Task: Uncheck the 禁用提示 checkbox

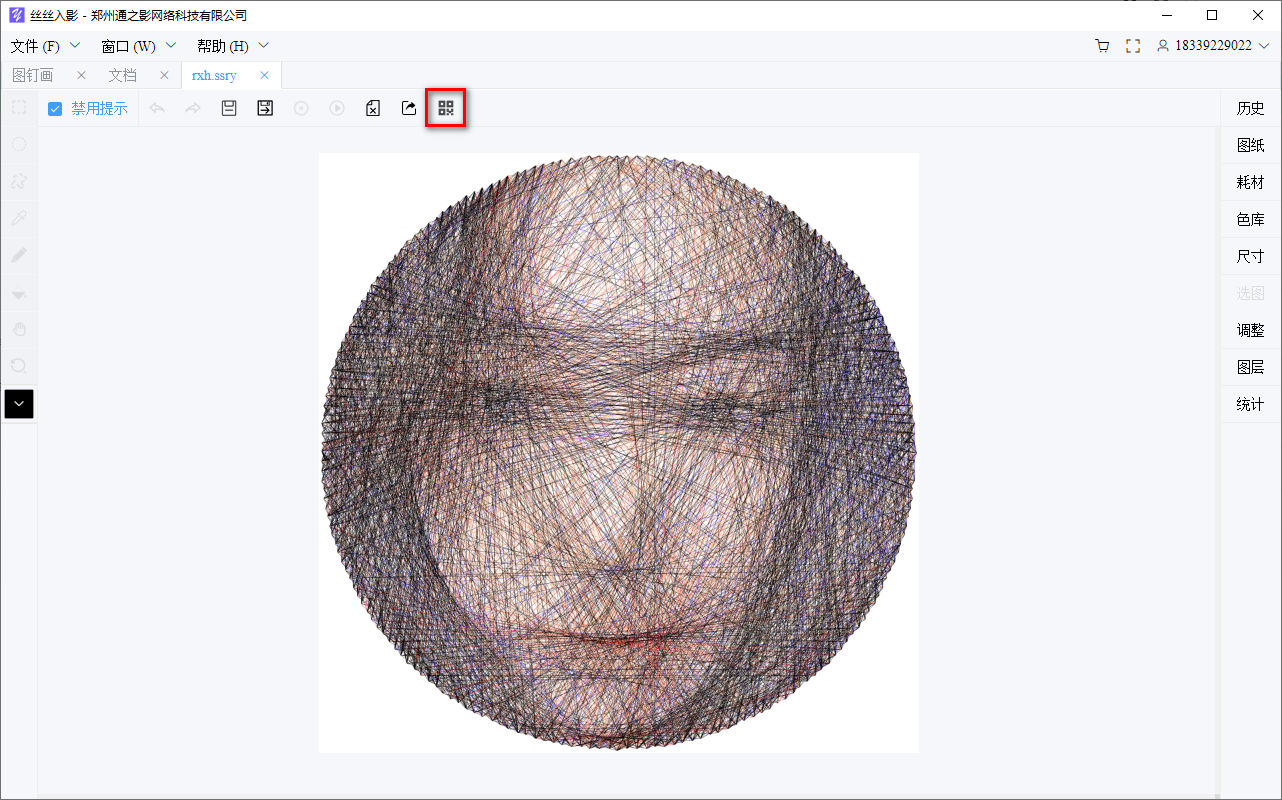Action: point(54,108)
